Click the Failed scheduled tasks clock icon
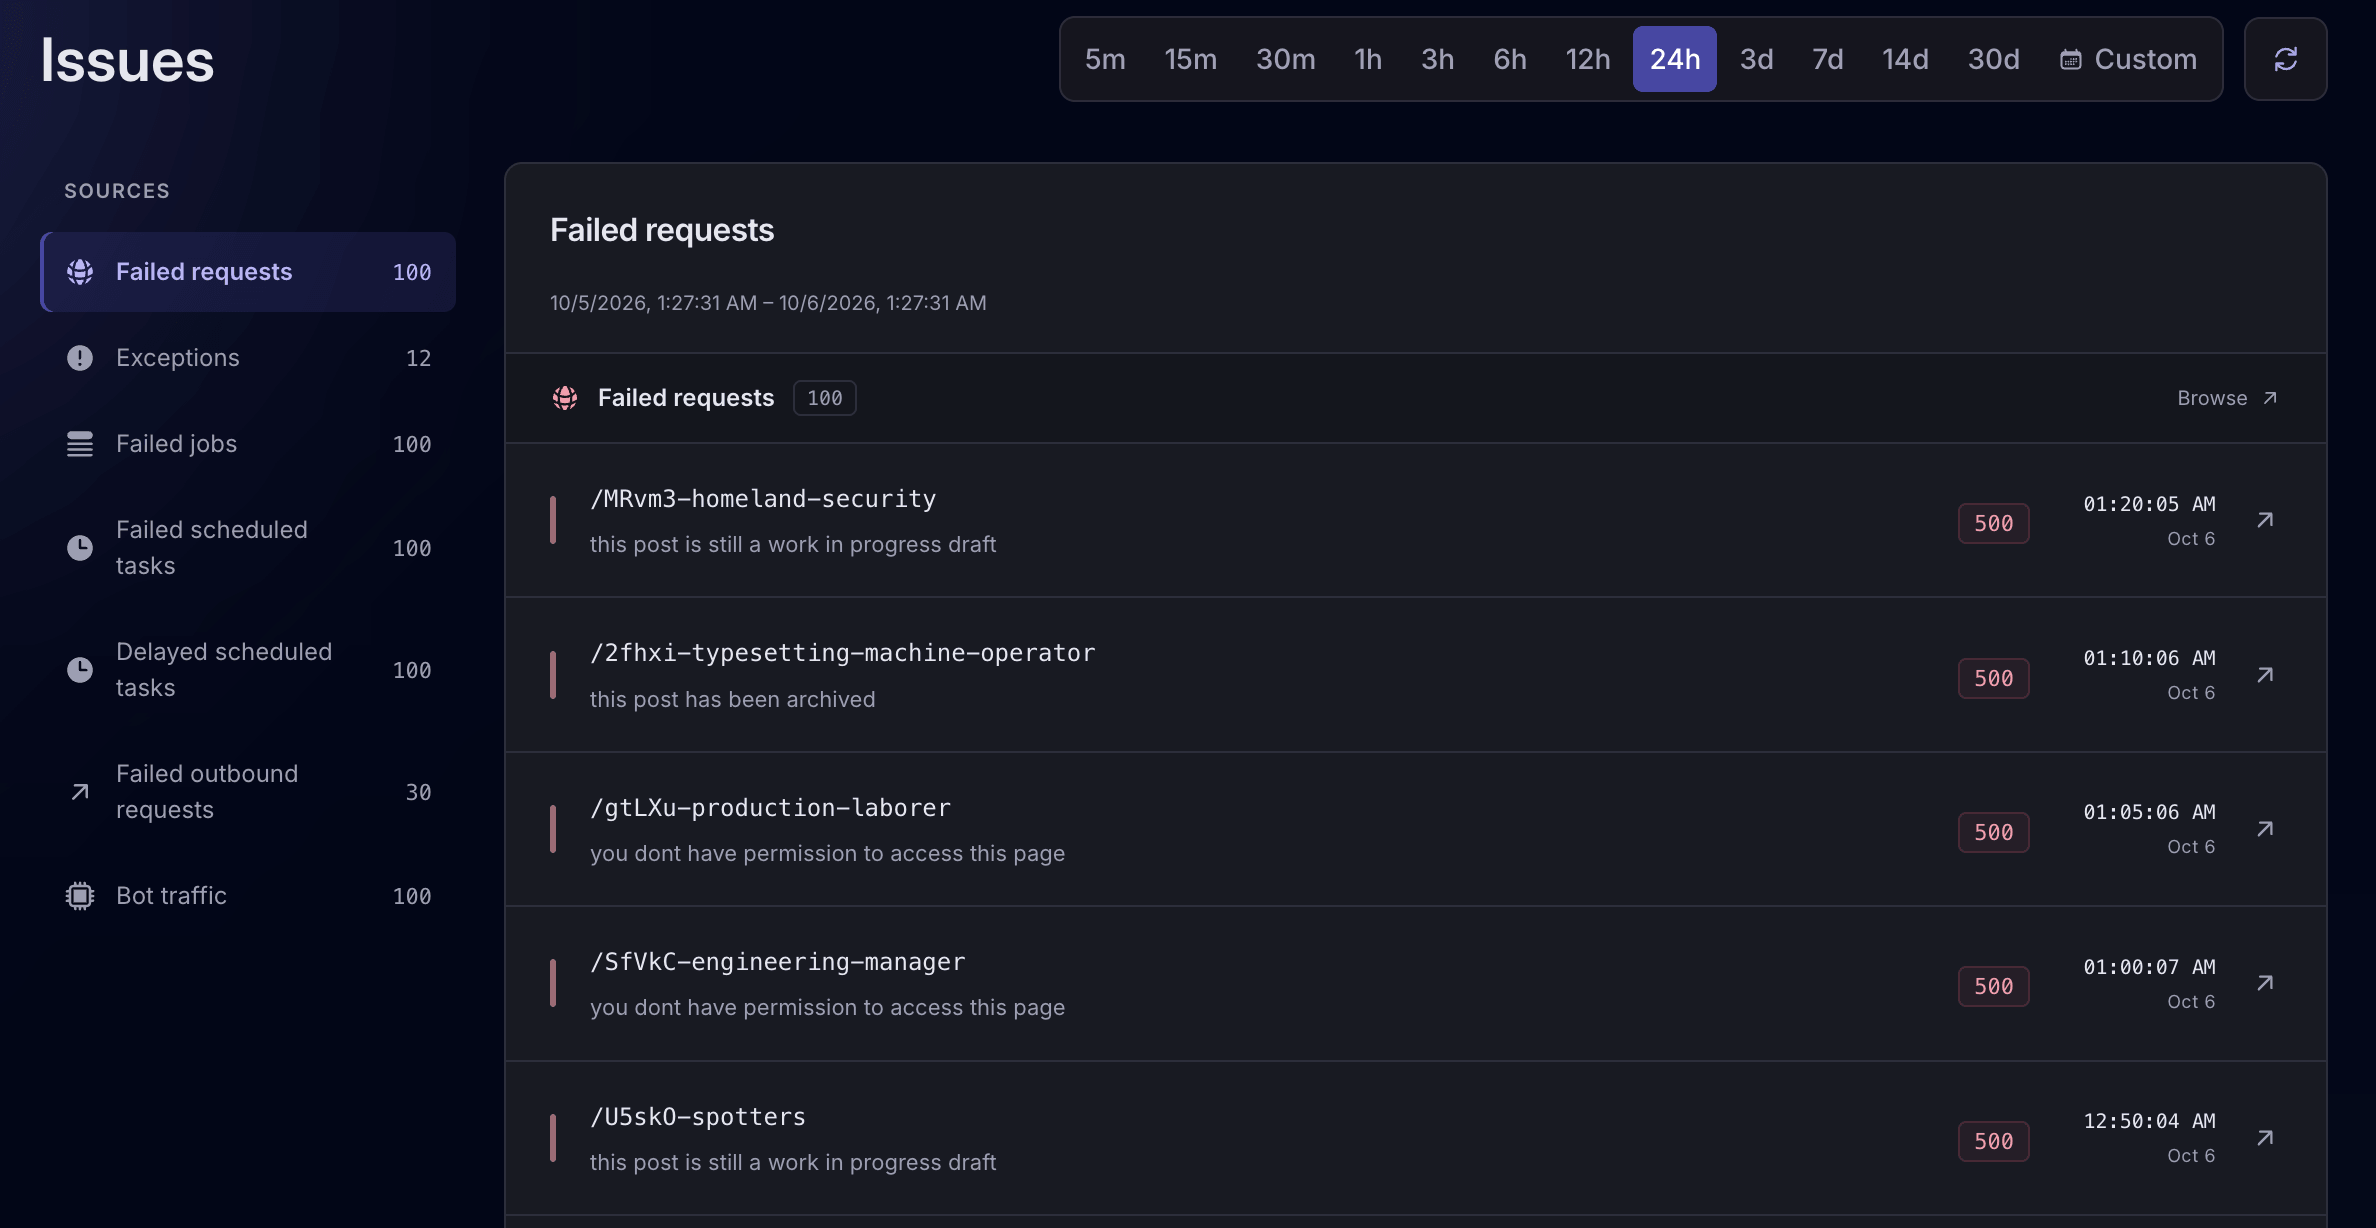The width and height of the screenshot is (2376, 1228). [80, 548]
